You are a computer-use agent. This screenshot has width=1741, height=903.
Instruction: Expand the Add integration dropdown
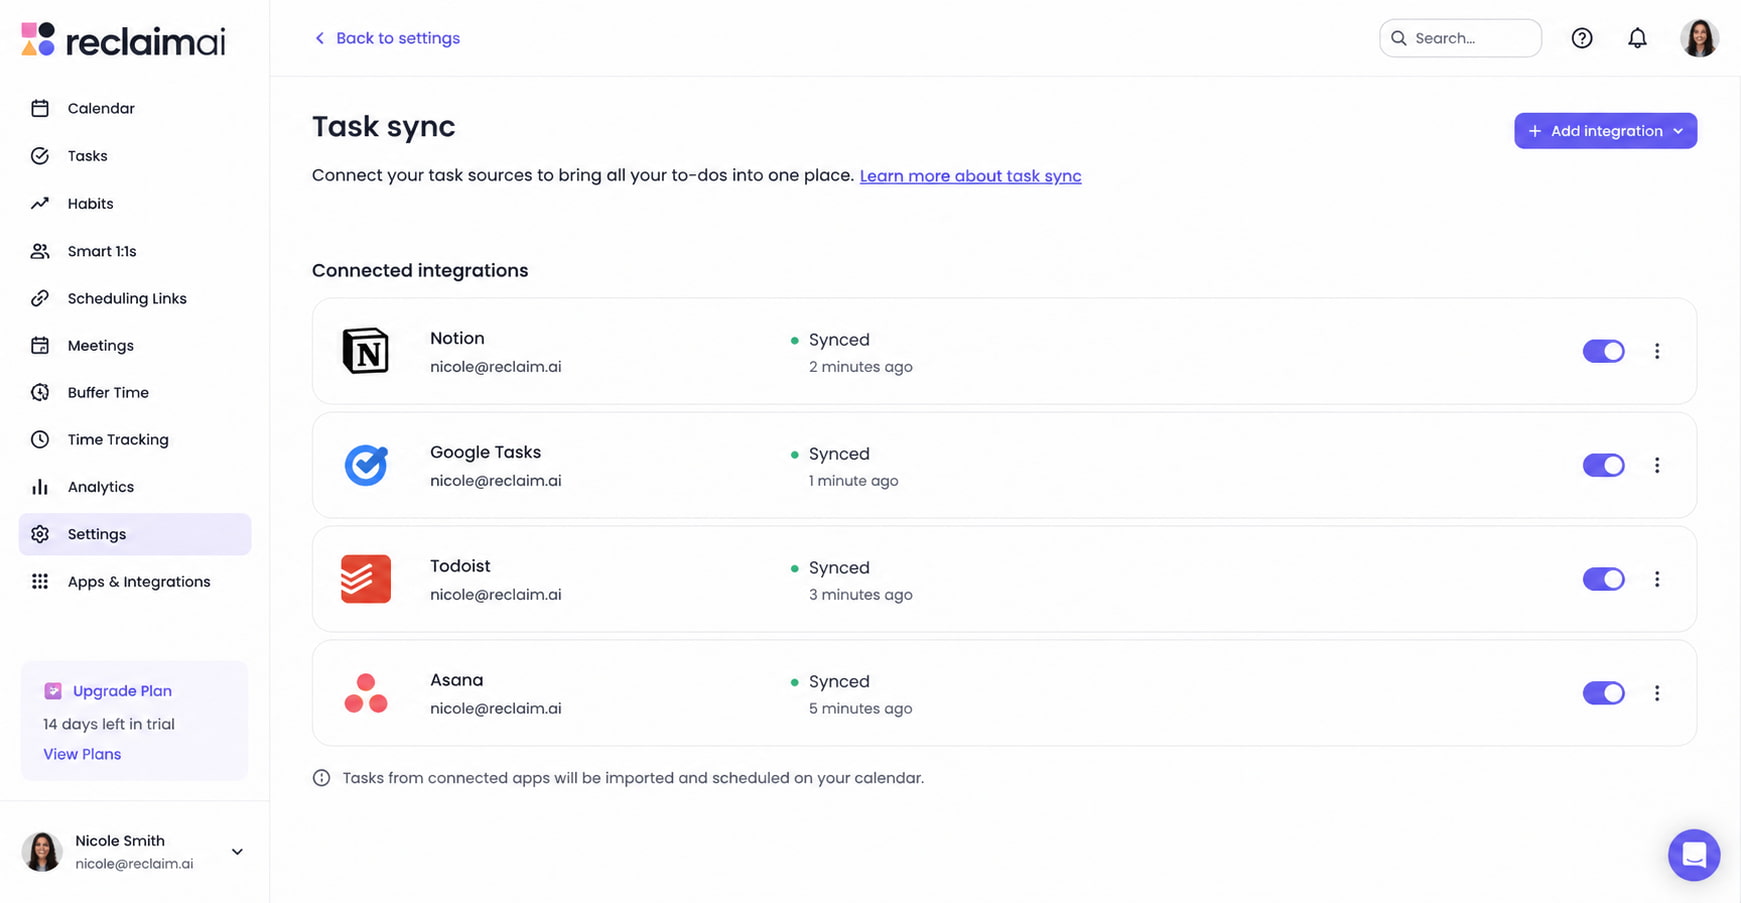[x=1605, y=131]
